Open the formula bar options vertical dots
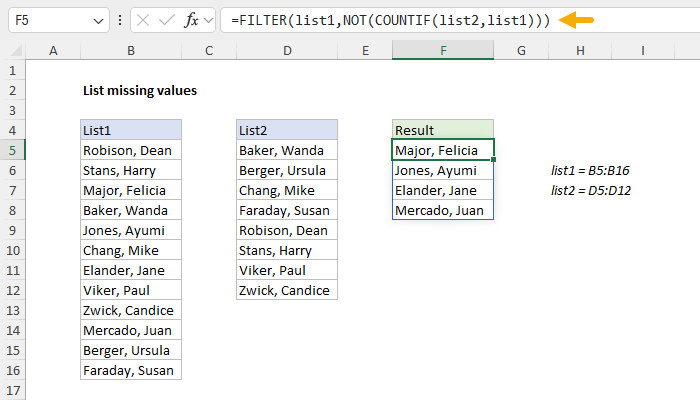 (x=120, y=20)
